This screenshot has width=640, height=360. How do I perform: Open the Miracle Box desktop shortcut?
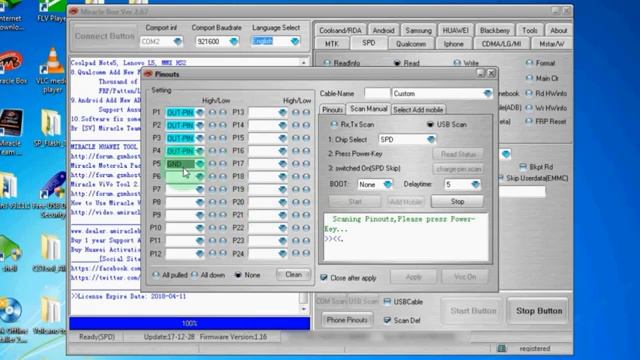tap(11, 66)
